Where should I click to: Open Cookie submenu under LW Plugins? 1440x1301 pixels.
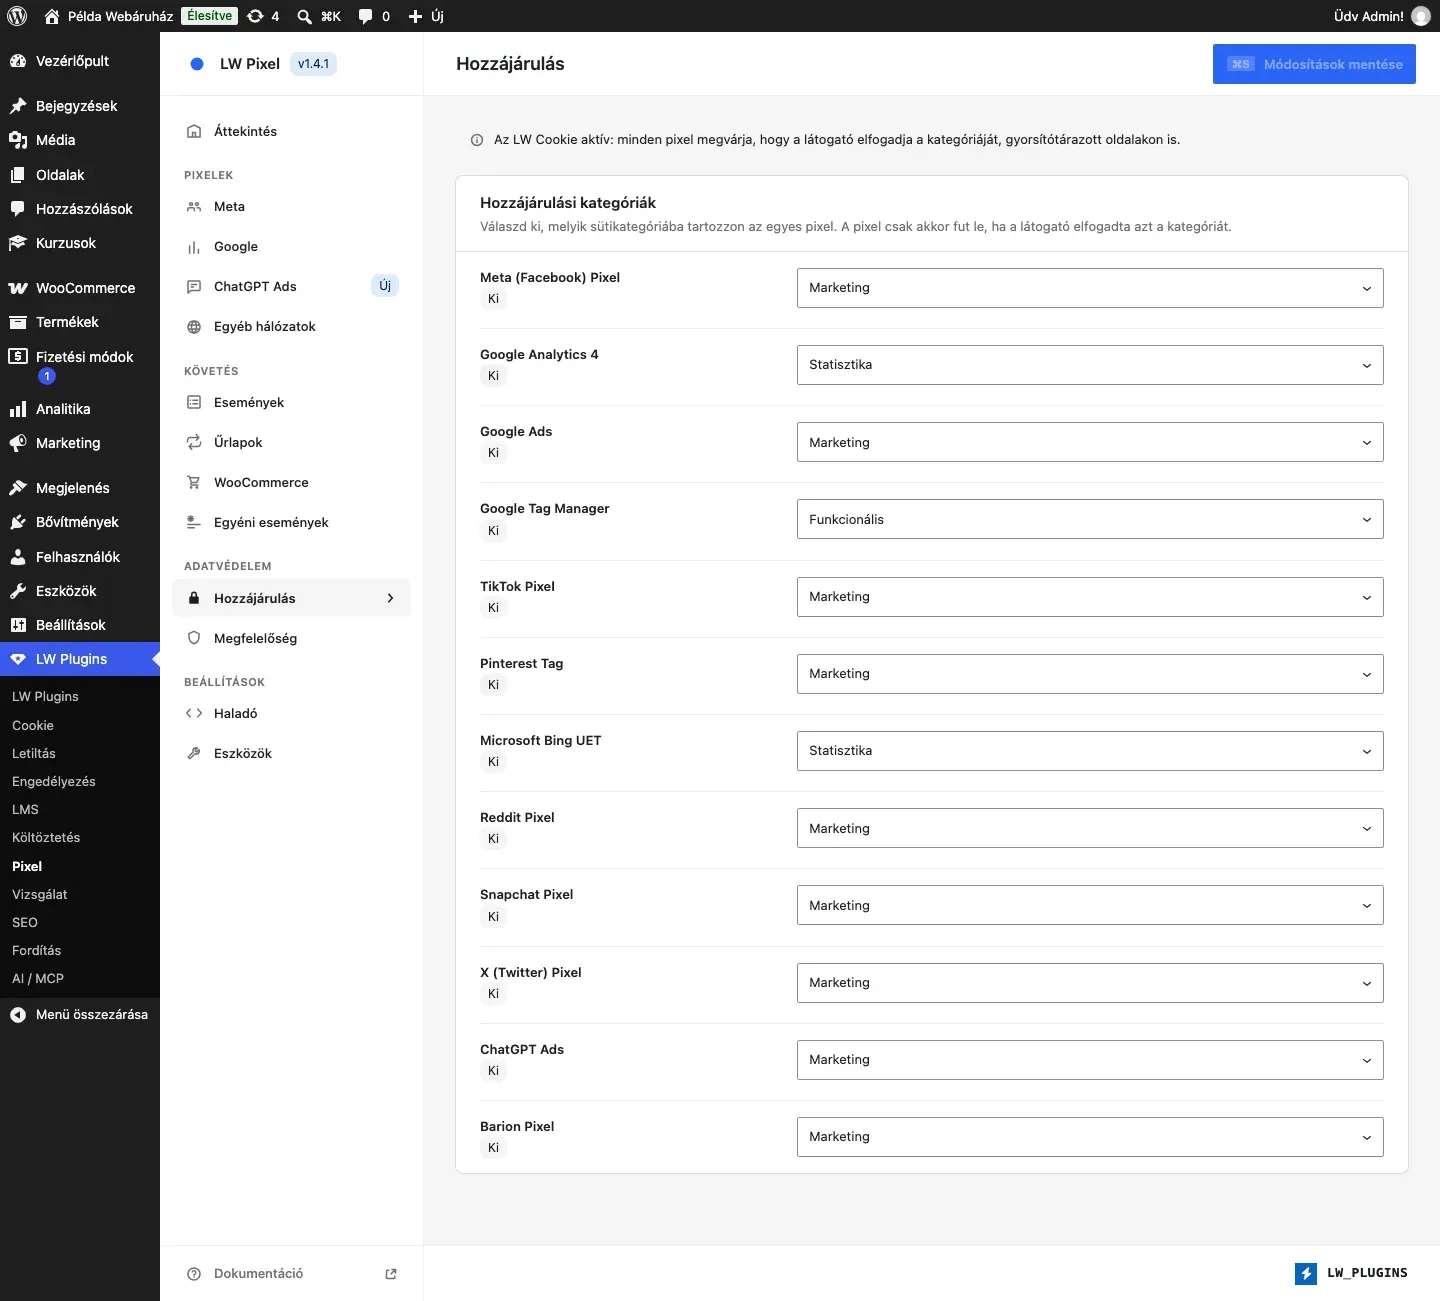33,725
